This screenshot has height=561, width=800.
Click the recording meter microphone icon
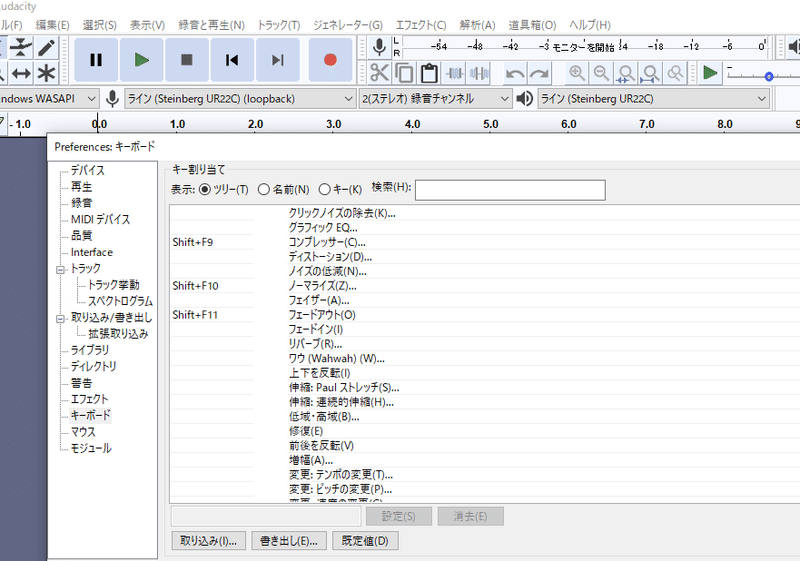coord(379,47)
